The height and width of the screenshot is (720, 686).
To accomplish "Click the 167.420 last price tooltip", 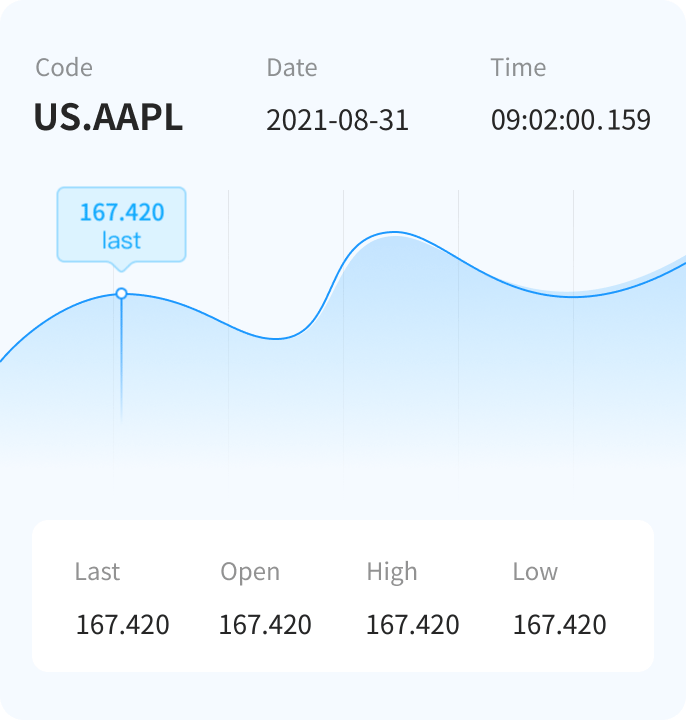I will (x=121, y=225).
